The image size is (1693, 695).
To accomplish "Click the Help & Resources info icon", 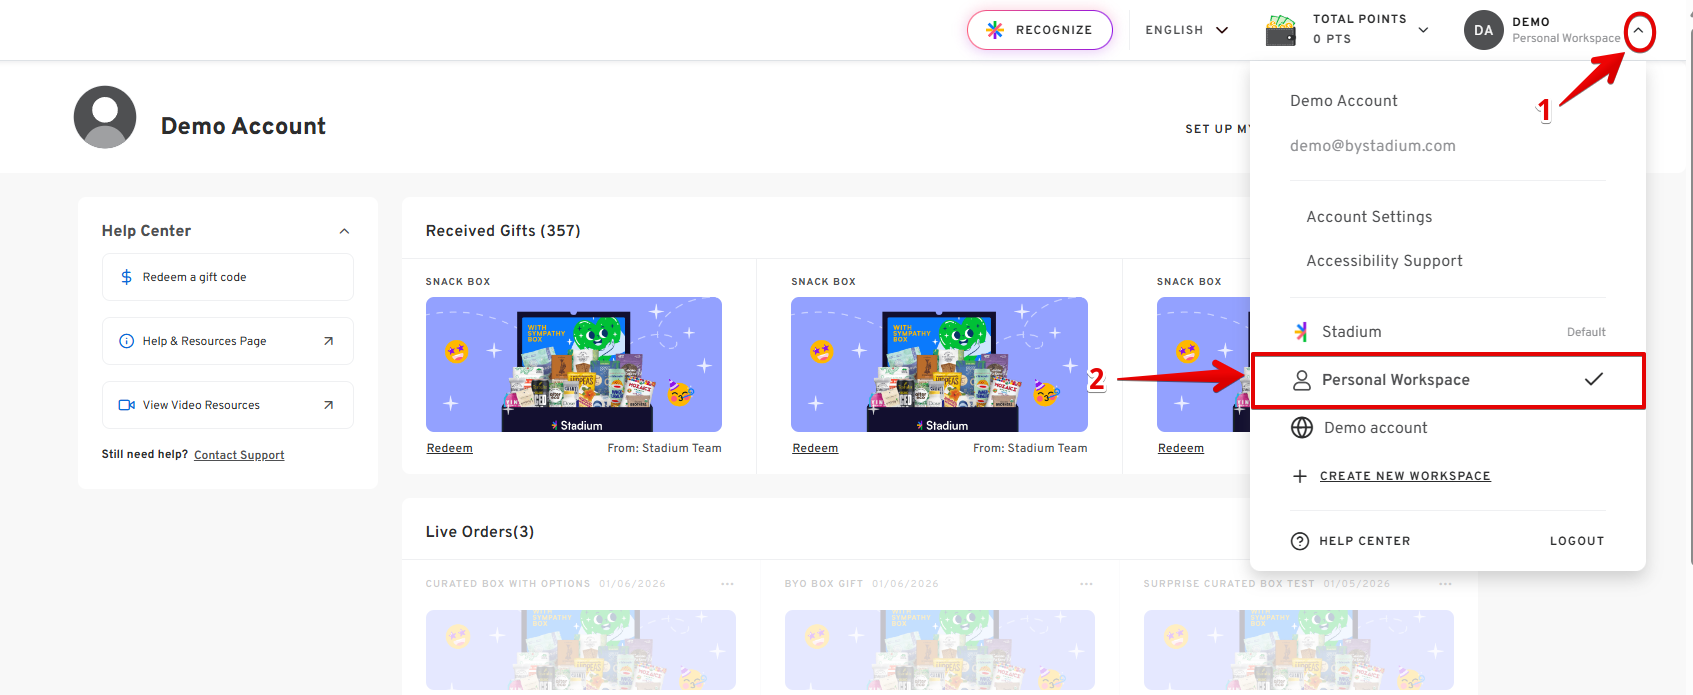I will pos(127,341).
